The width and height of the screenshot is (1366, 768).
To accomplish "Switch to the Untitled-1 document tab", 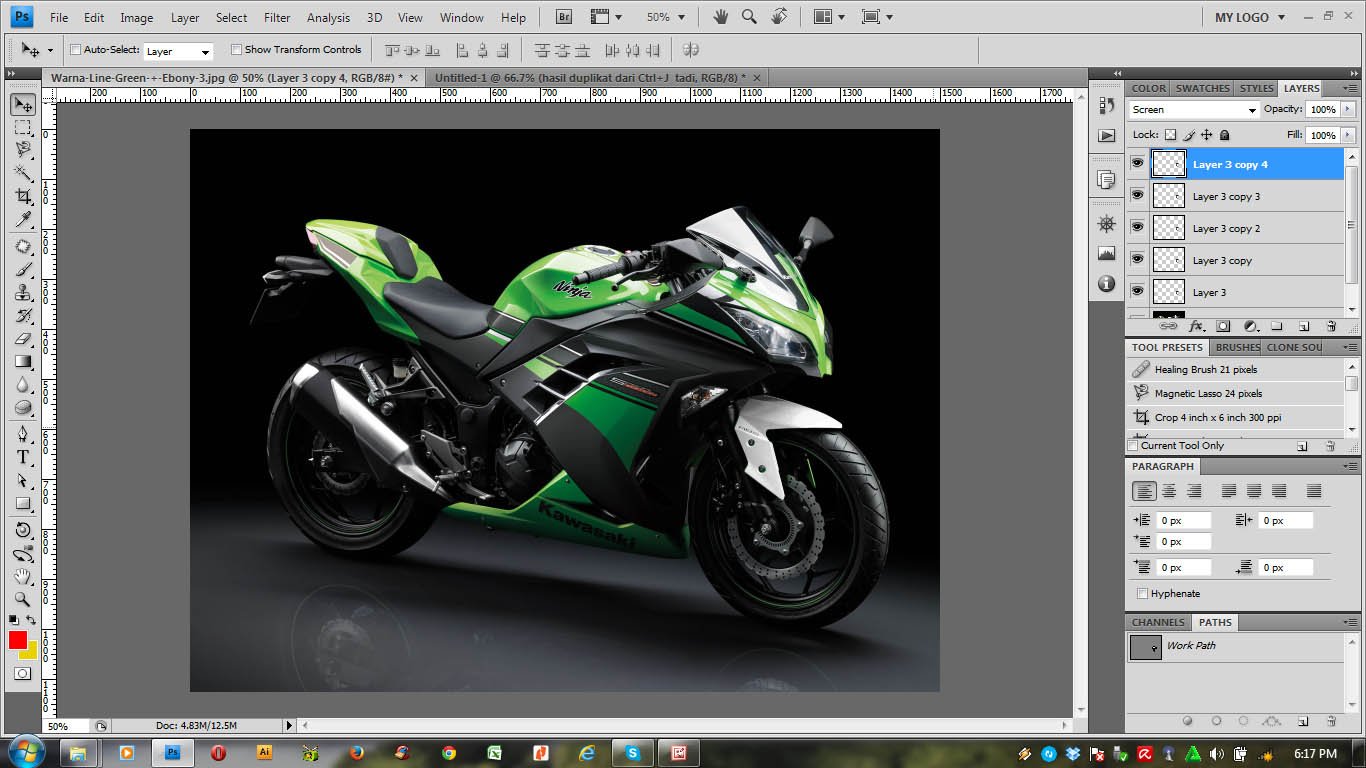I will coord(590,77).
